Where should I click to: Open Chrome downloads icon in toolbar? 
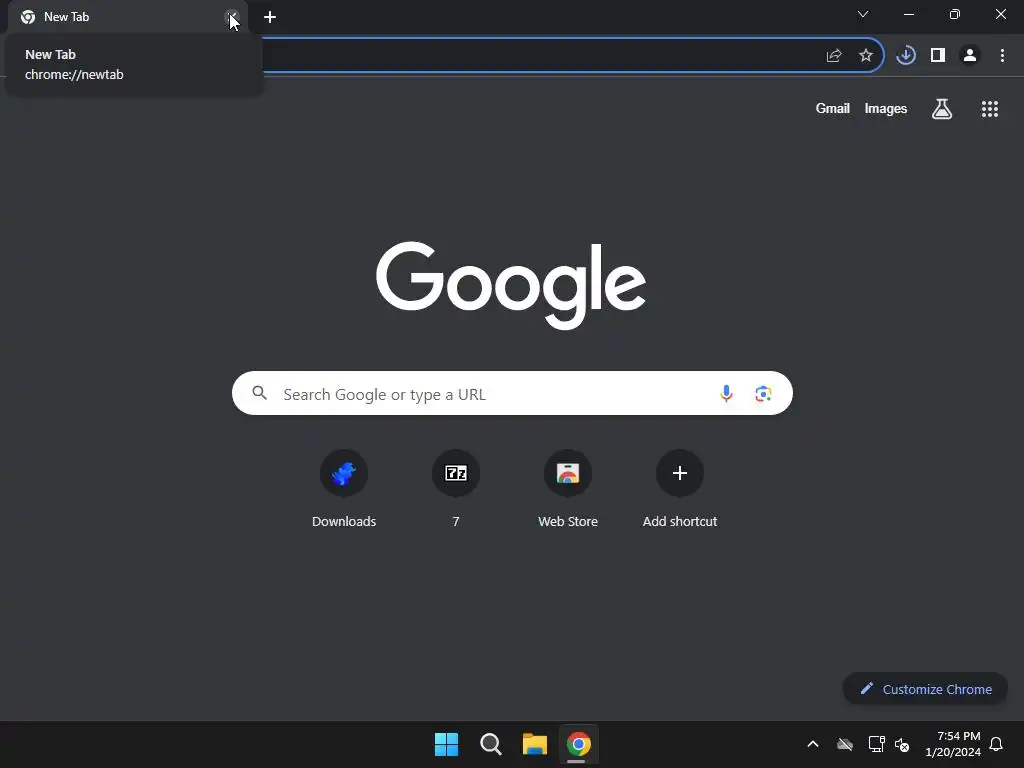tap(906, 56)
